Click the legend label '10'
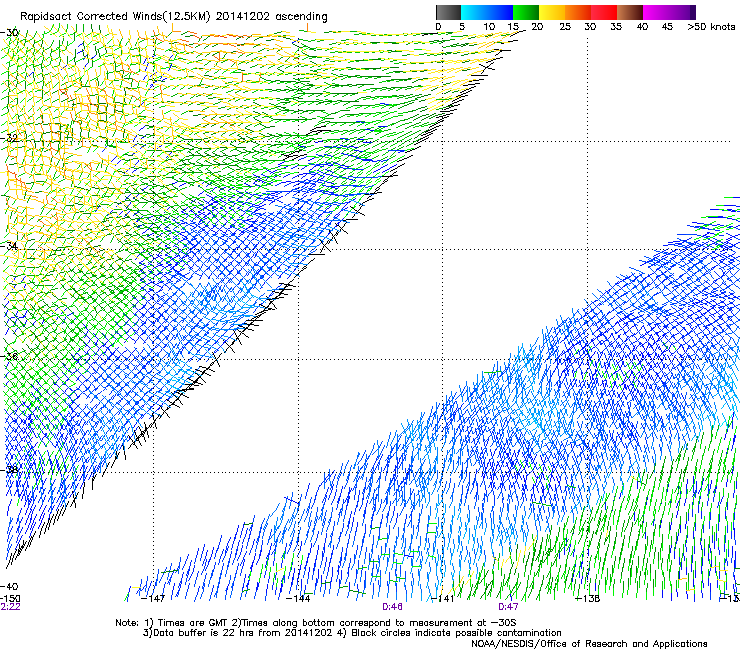Image resolution: width=740 pixels, height=650 pixels. pos(489,27)
